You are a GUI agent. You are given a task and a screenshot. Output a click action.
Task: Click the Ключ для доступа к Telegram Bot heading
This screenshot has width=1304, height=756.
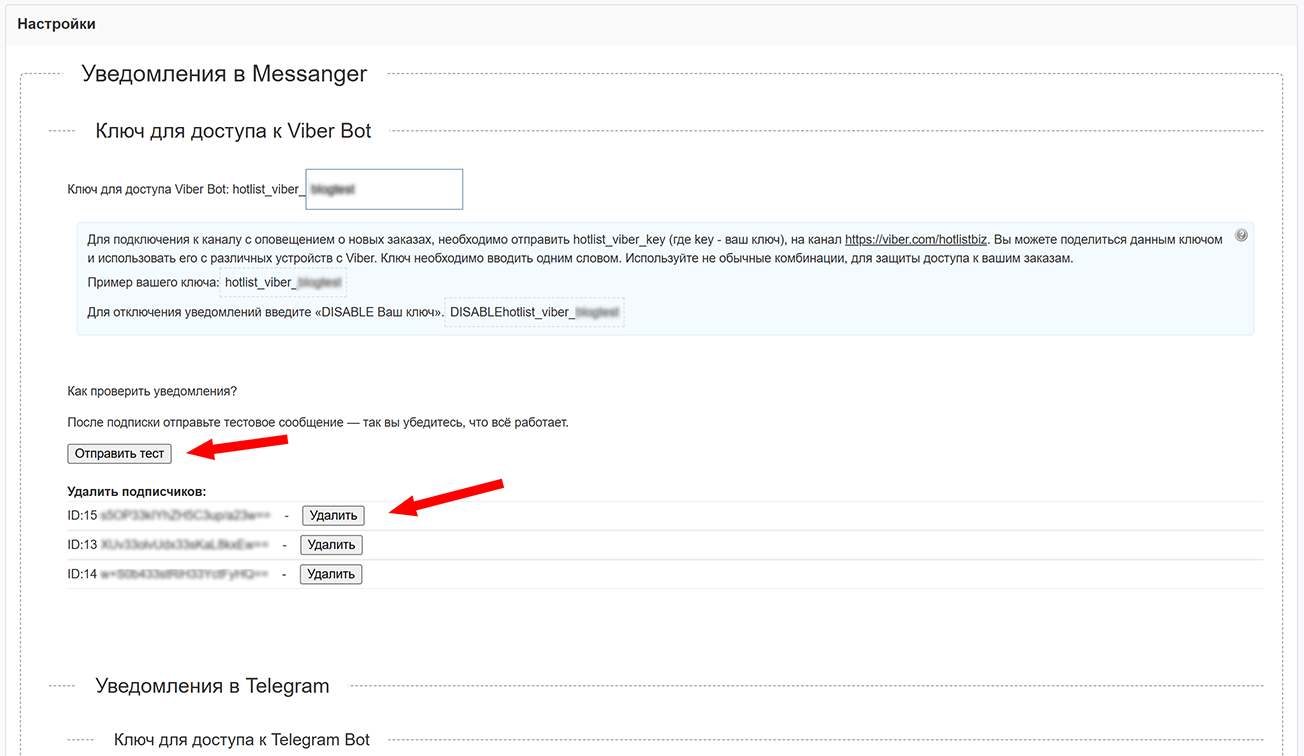(x=241, y=740)
